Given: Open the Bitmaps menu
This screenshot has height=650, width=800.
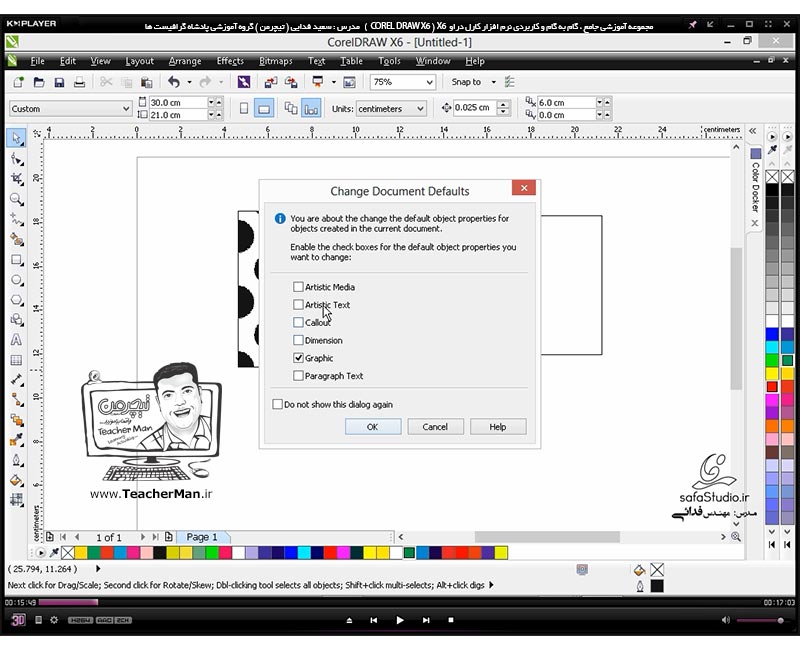Looking at the screenshot, I should 276,61.
